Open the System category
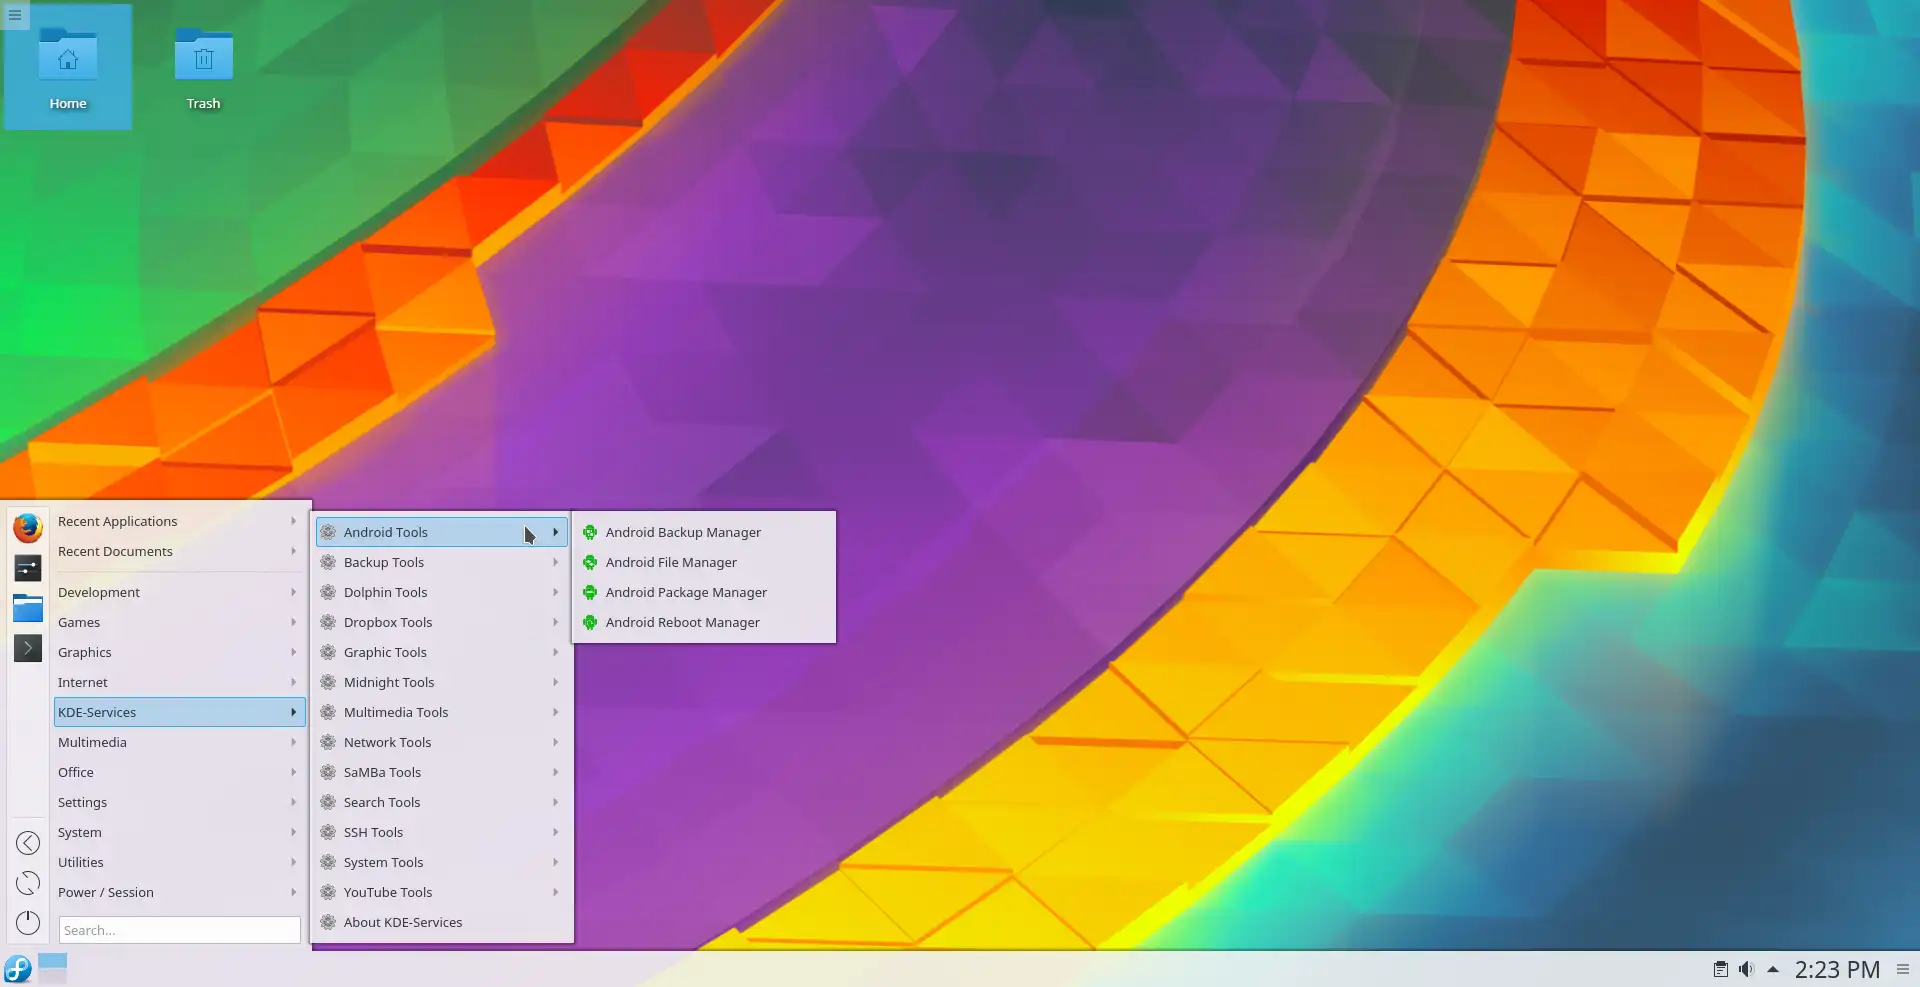 179,832
